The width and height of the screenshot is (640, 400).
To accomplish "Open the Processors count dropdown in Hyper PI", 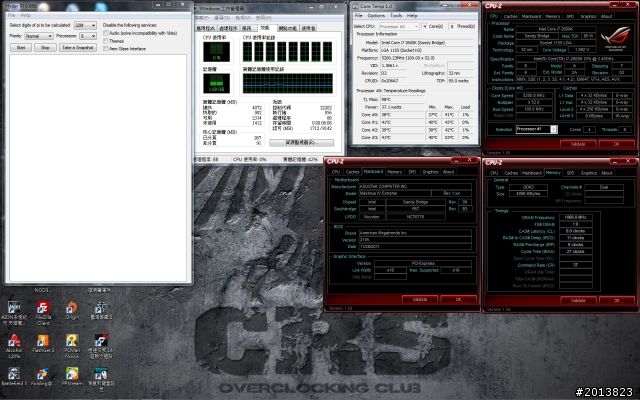I will [x=87, y=36].
